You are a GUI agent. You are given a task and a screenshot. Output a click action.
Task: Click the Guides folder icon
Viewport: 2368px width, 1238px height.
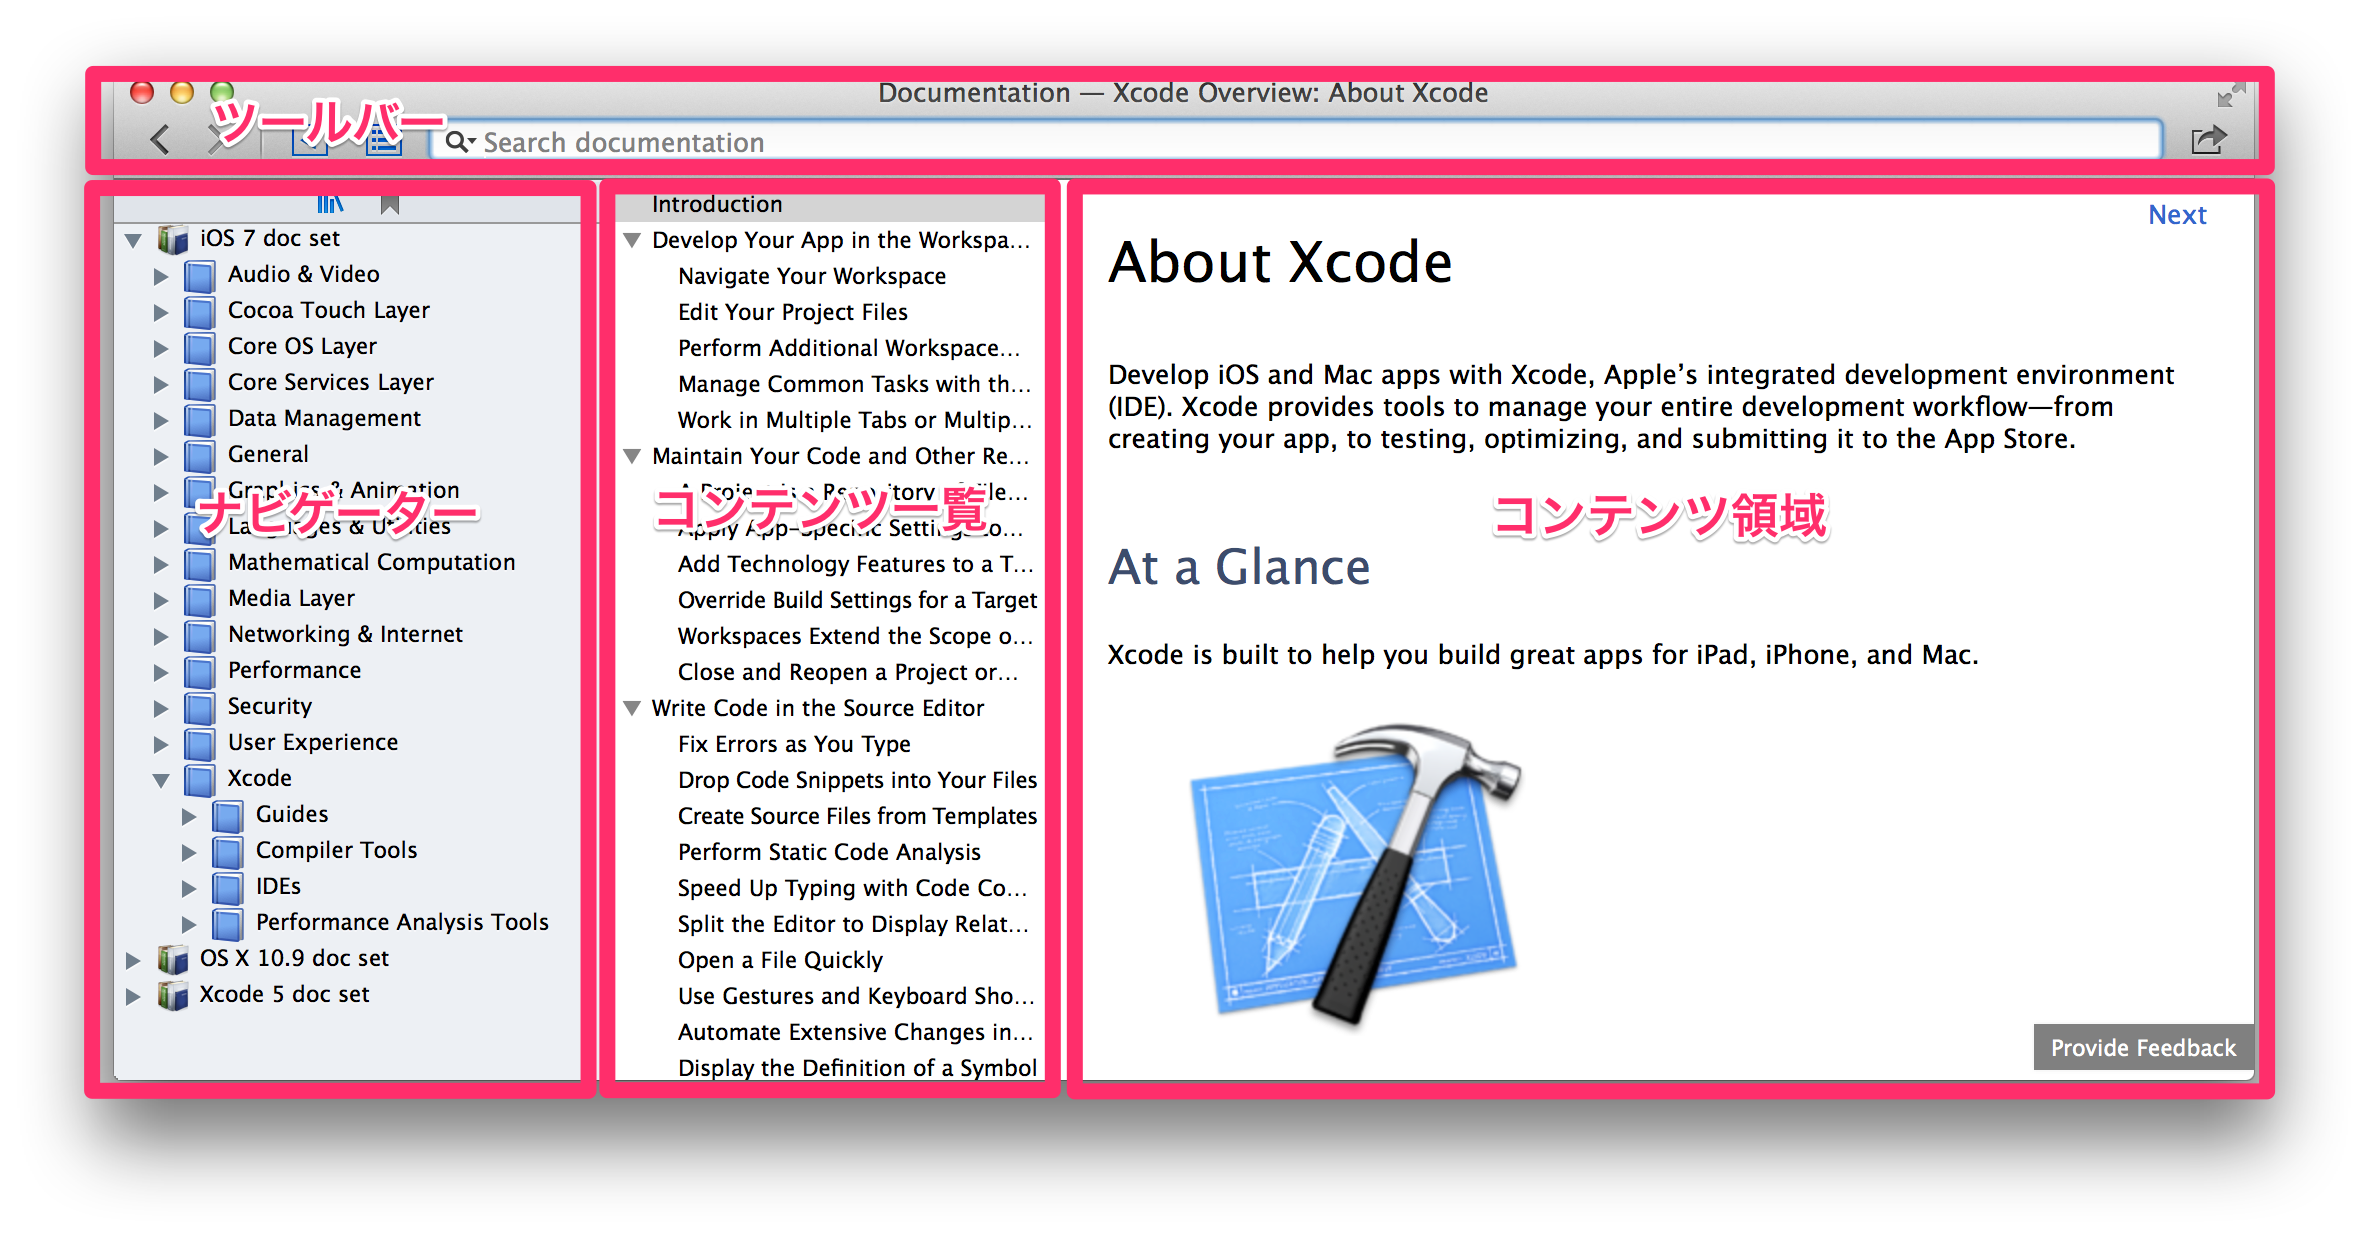(228, 815)
